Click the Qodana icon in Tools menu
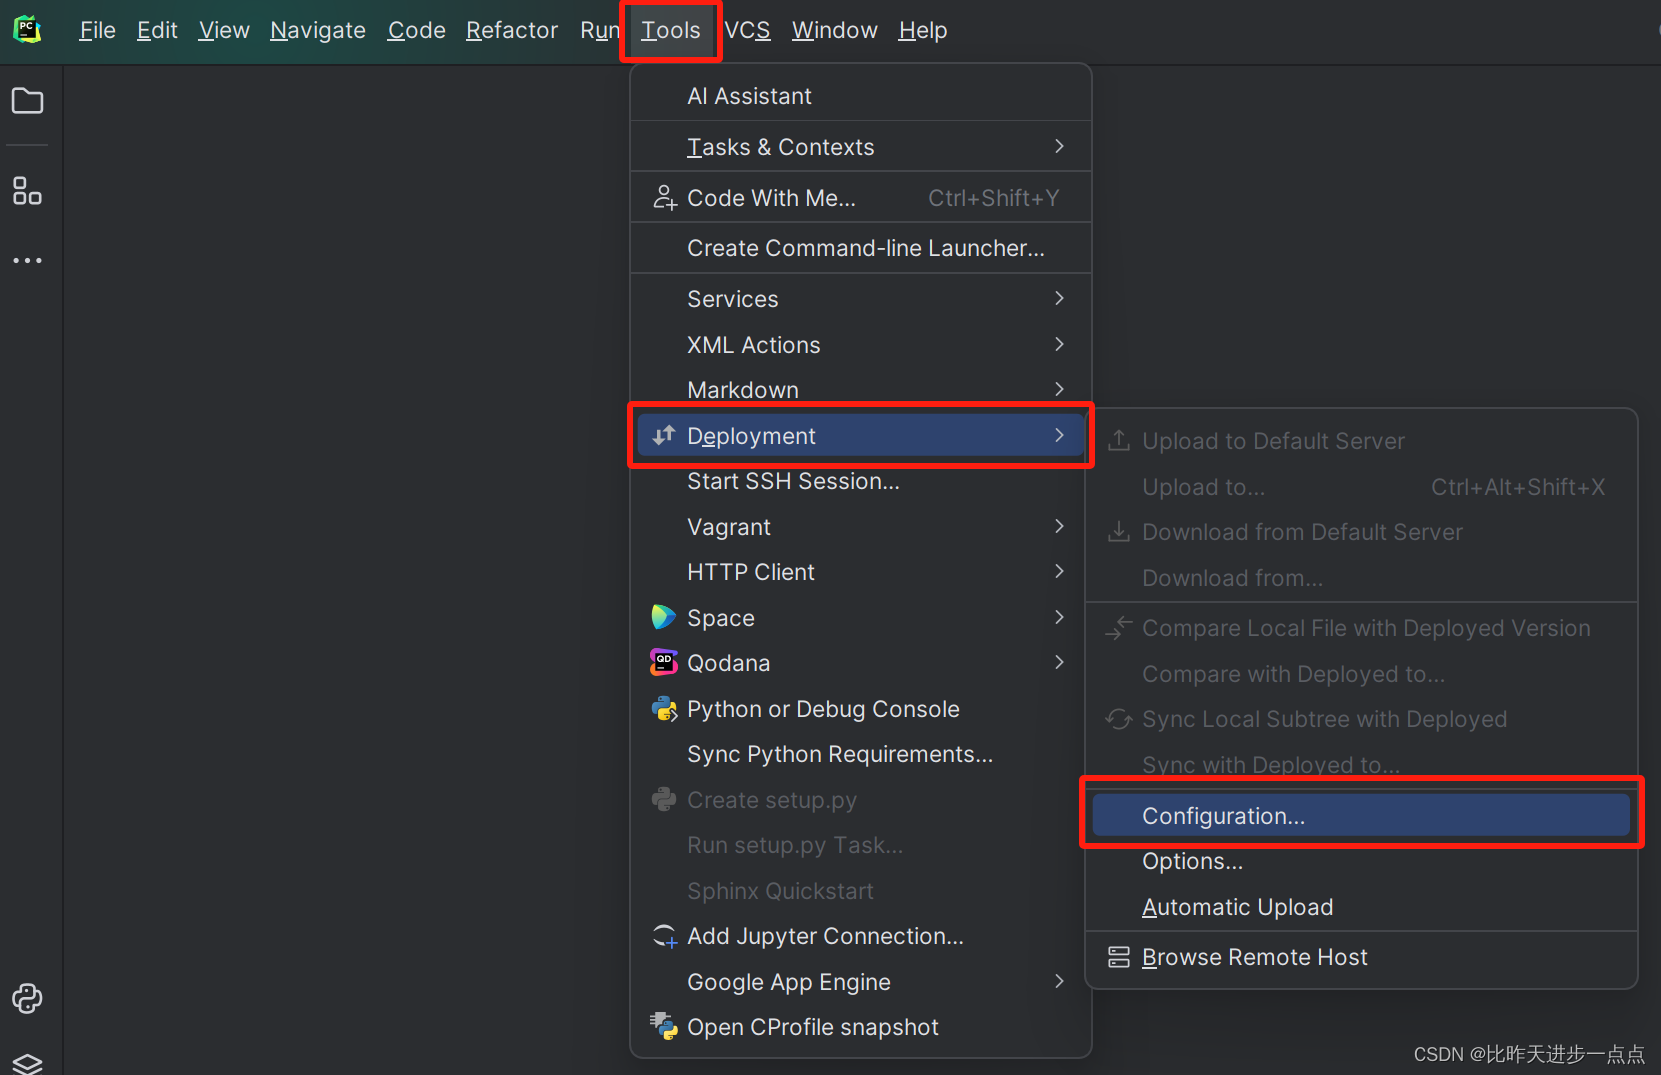1661x1075 pixels. 663,662
